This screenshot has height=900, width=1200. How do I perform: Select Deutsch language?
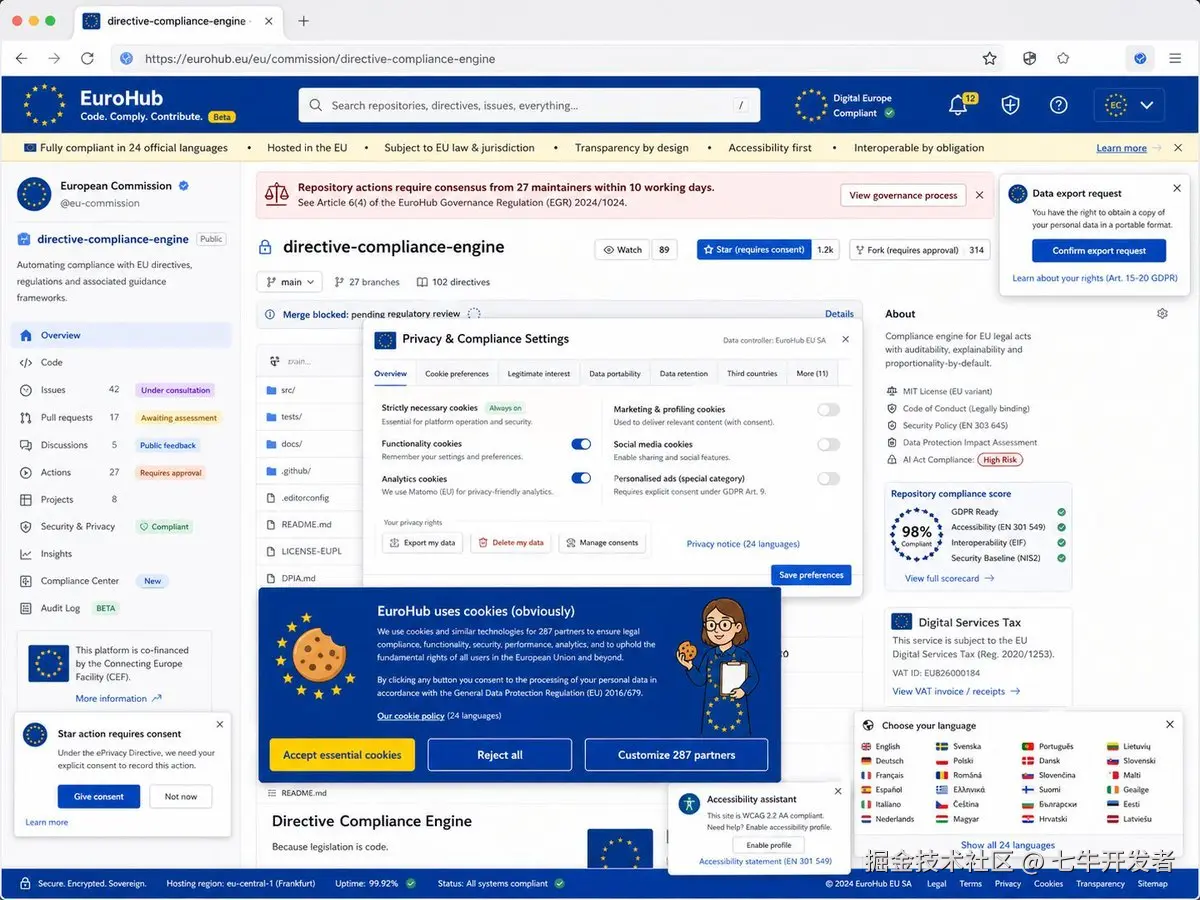(x=883, y=761)
